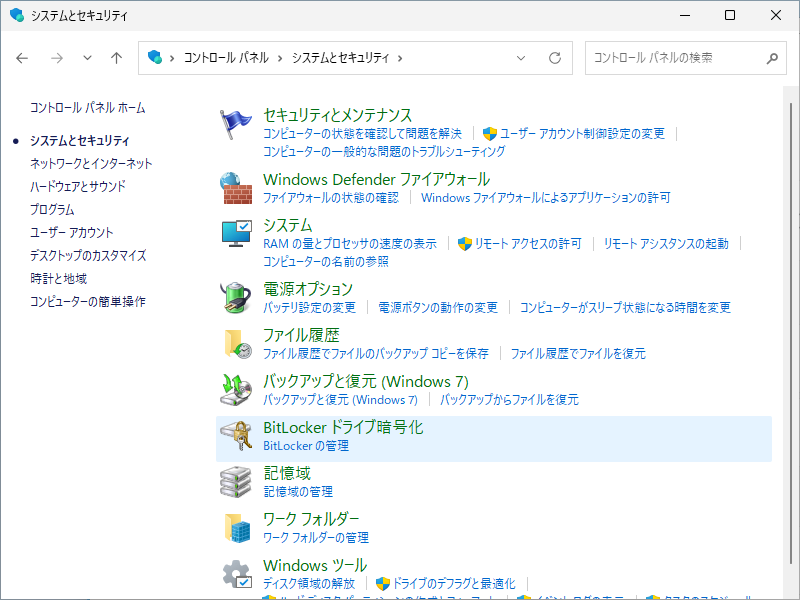Select ハードウェアとサウンド in sidebar
This screenshot has height=600, width=800.
78,186
